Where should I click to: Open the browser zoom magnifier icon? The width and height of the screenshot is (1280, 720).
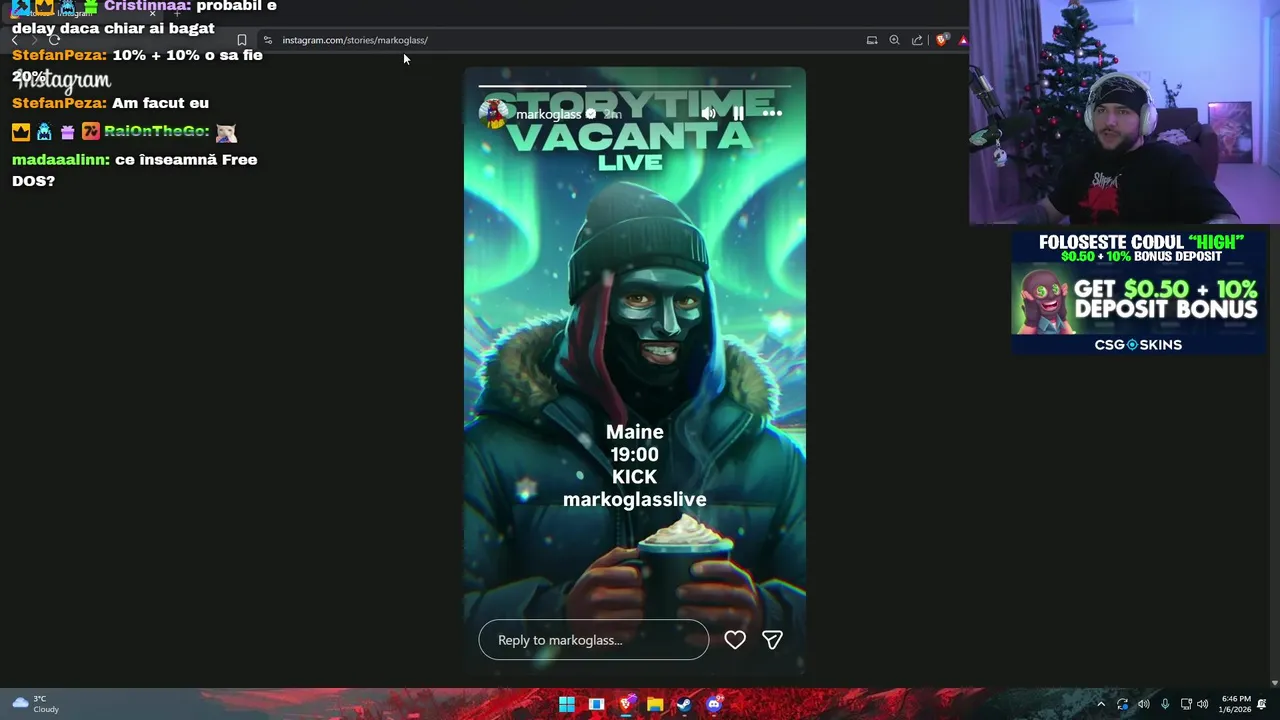894,40
